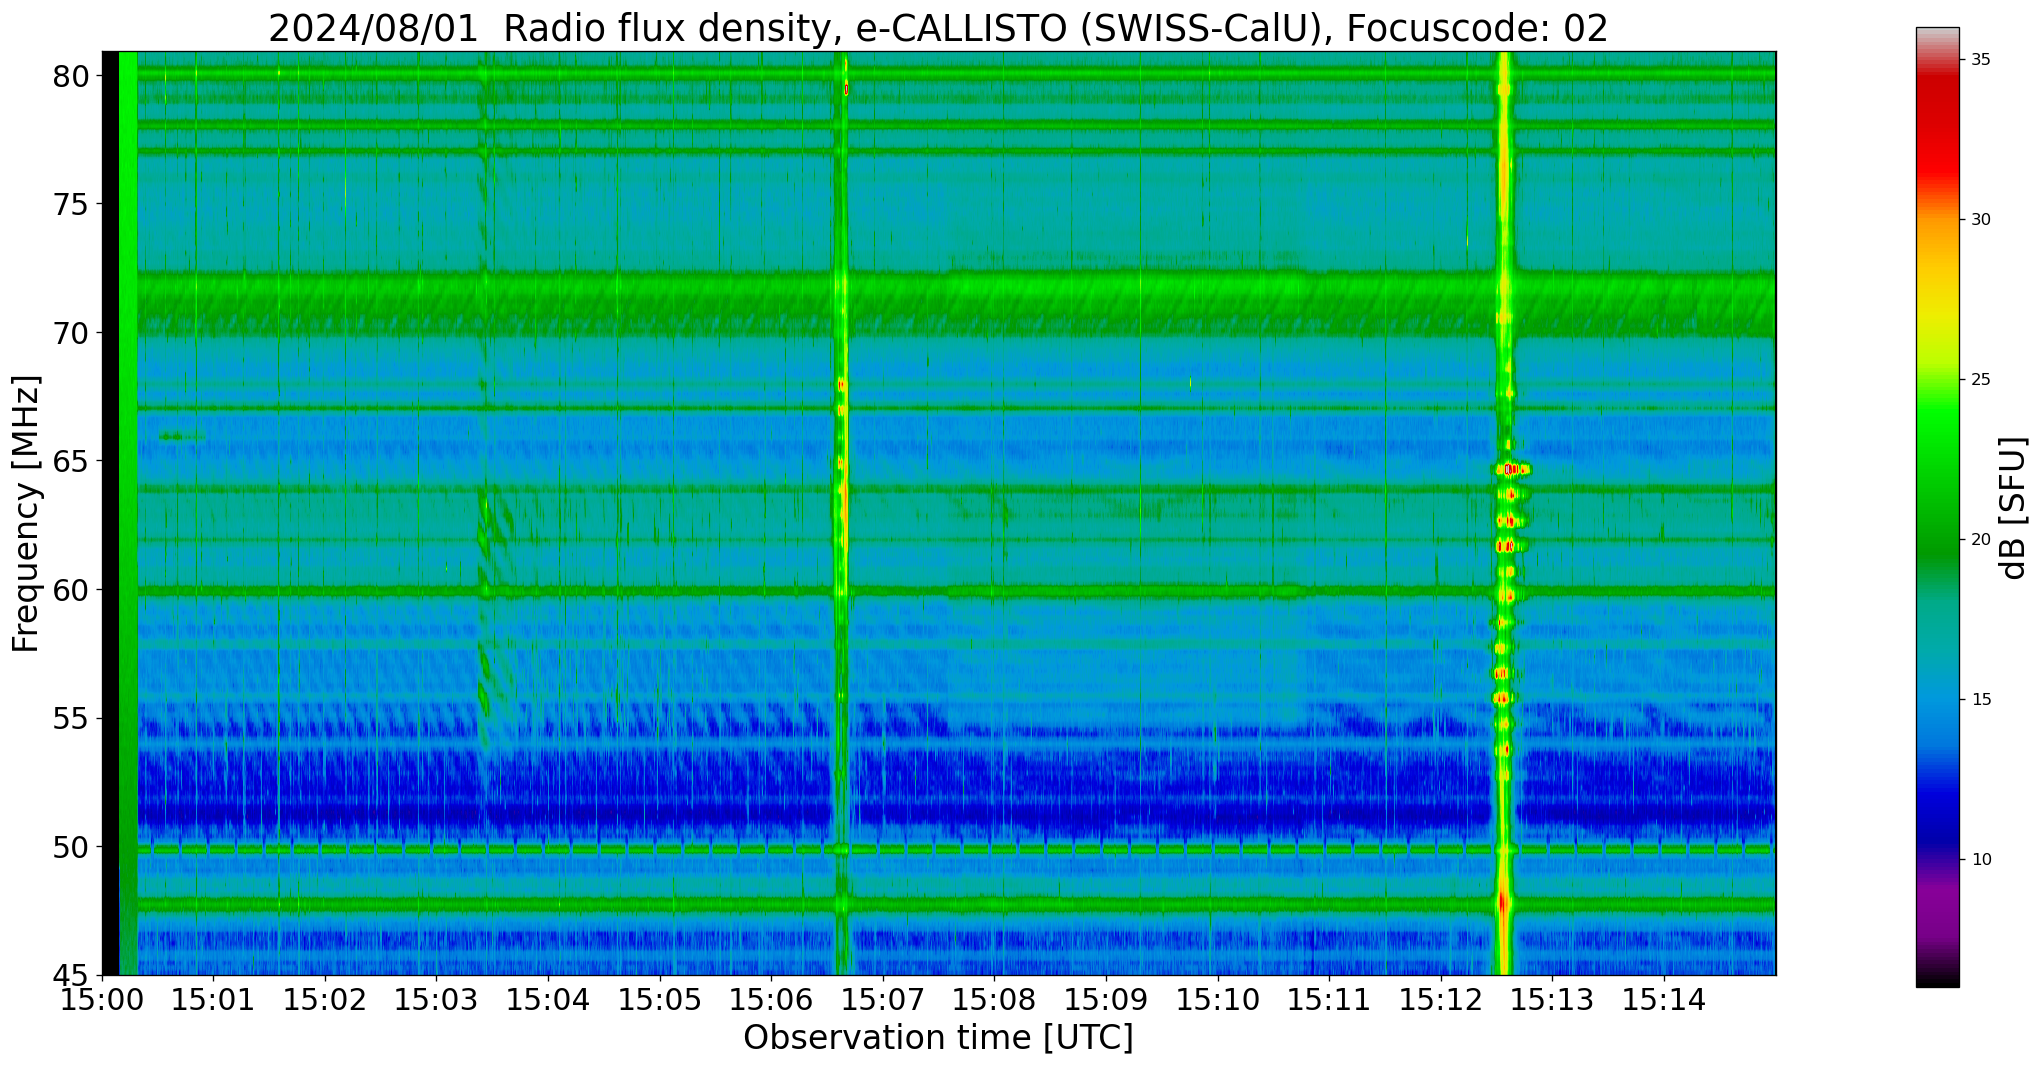The height and width of the screenshot is (1067, 2043).
Task: Click the red region of the colorbar
Action: coord(1937,130)
